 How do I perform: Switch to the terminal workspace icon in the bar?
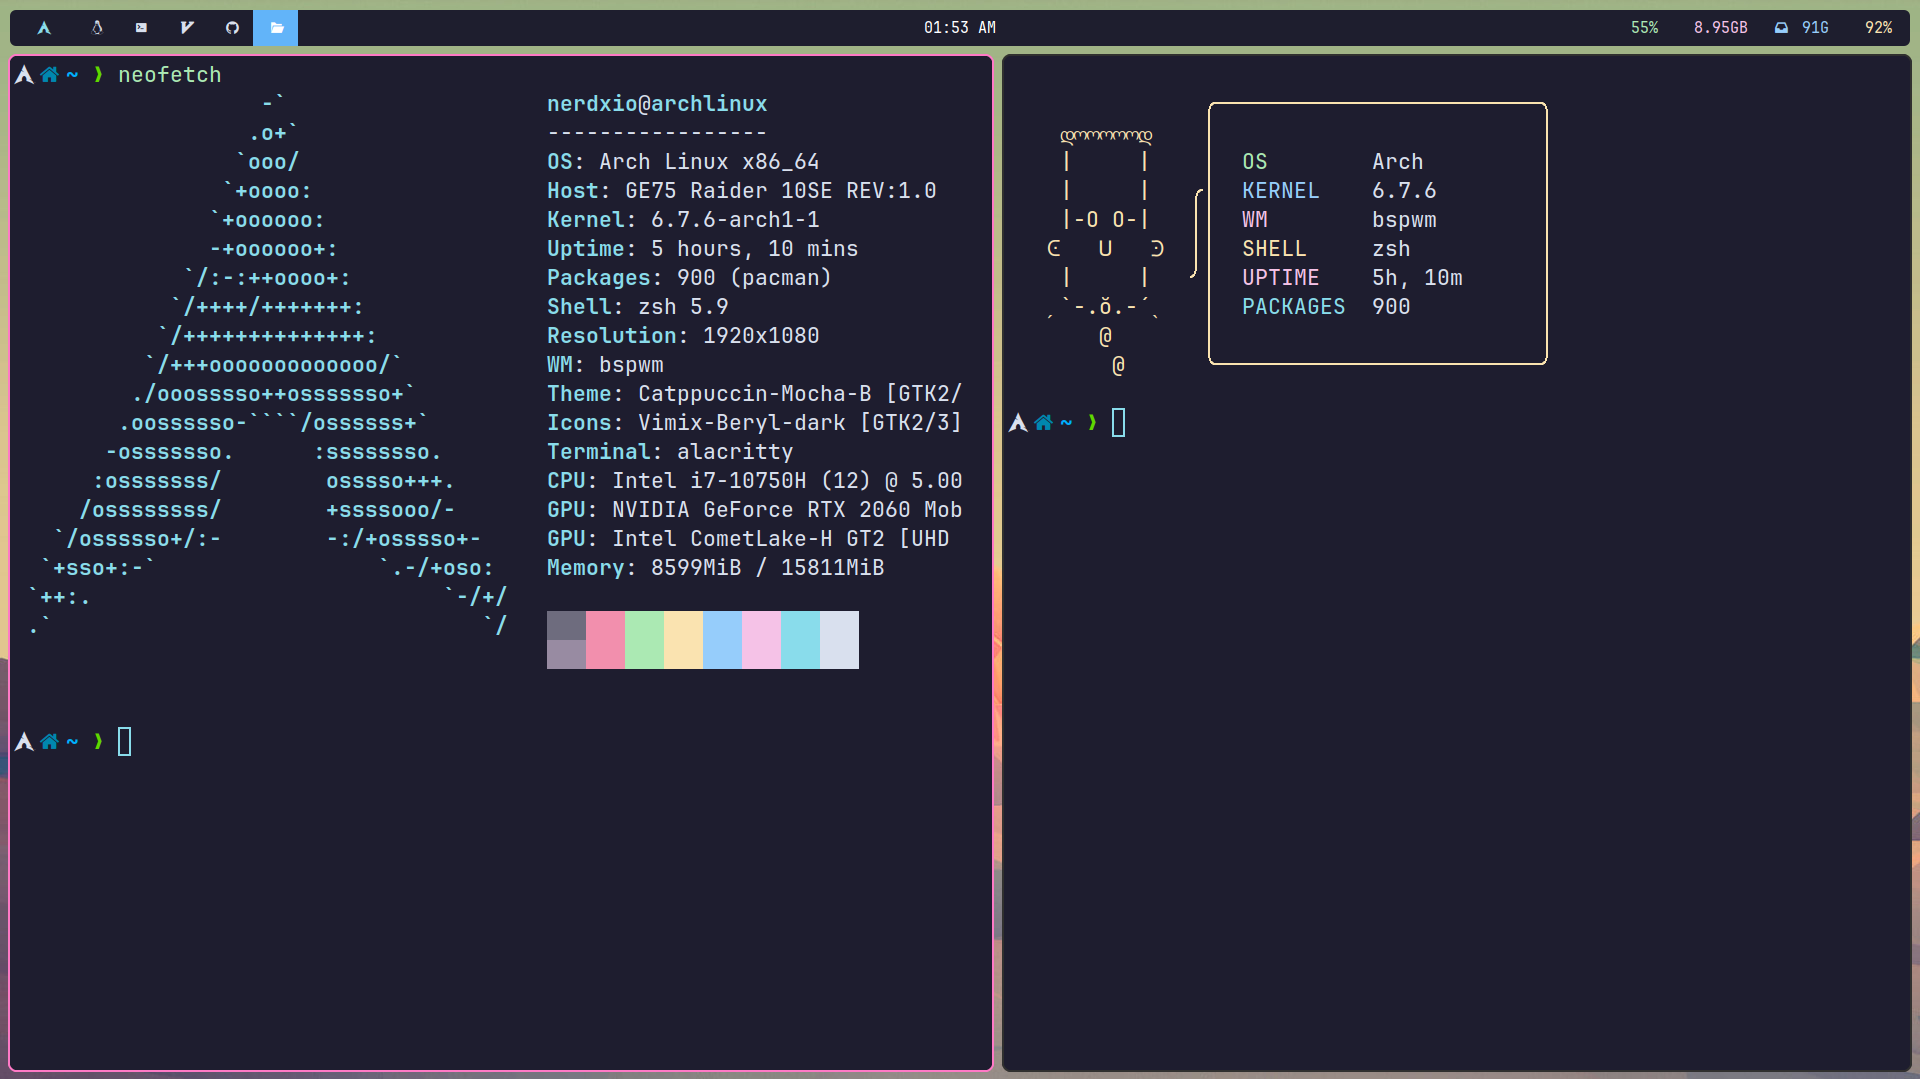(141, 28)
